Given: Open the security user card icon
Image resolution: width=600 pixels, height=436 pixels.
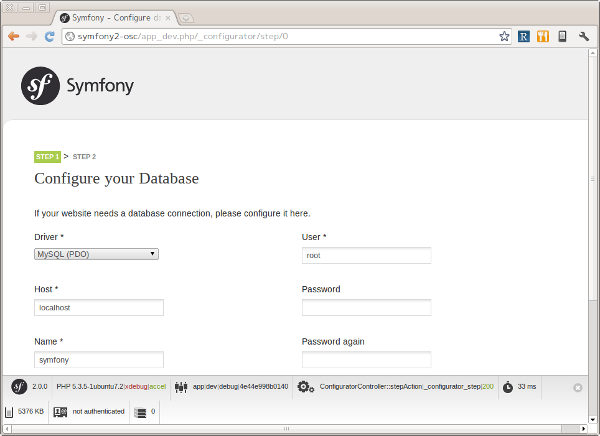Looking at the screenshot, I should pyautogui.click(x=60, y=412).
